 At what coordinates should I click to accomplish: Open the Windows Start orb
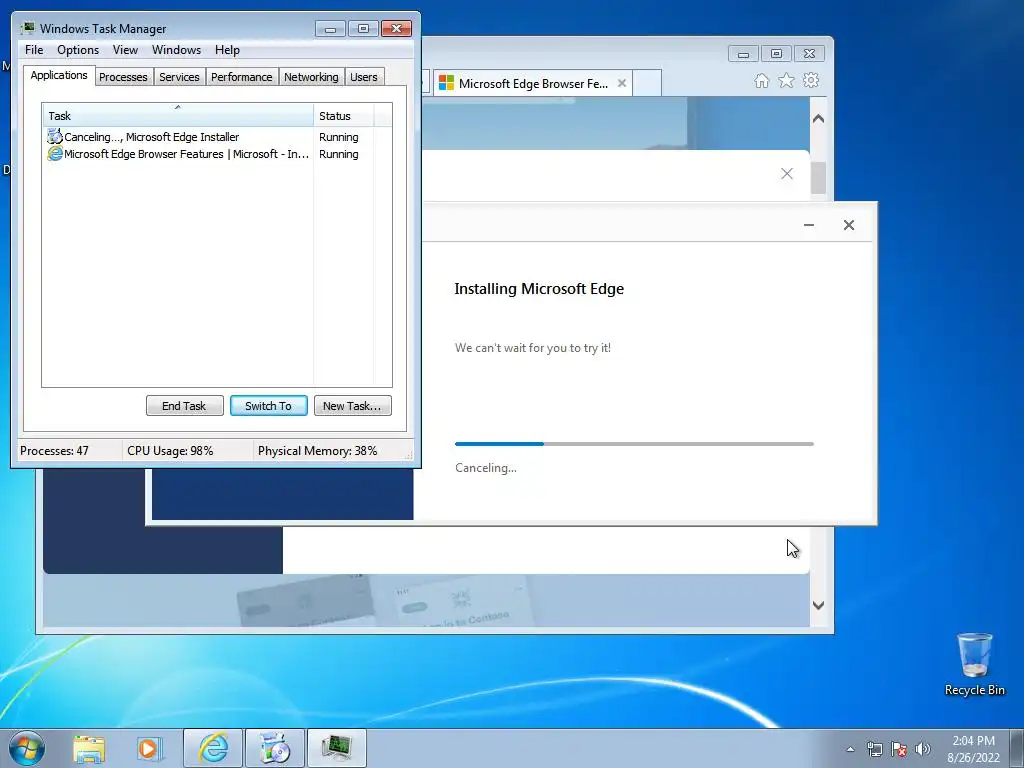(27, 748)
